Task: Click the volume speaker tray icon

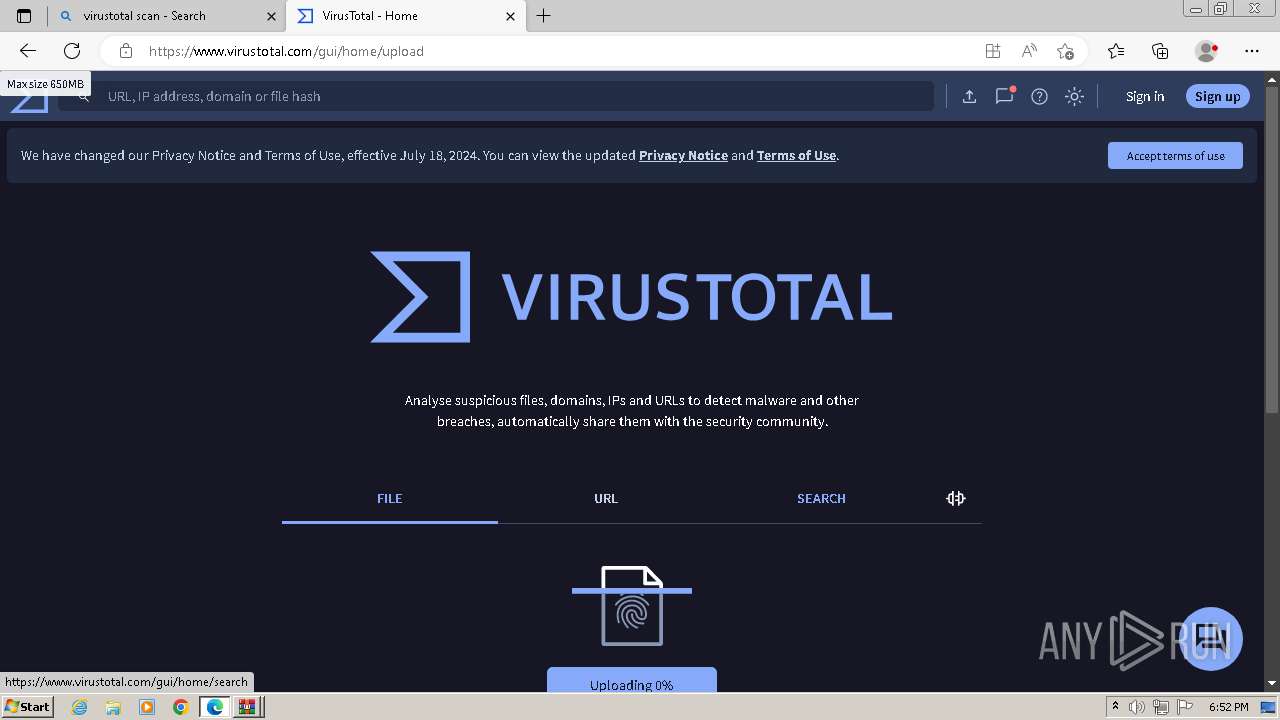Action: [x=1137, y=707]
